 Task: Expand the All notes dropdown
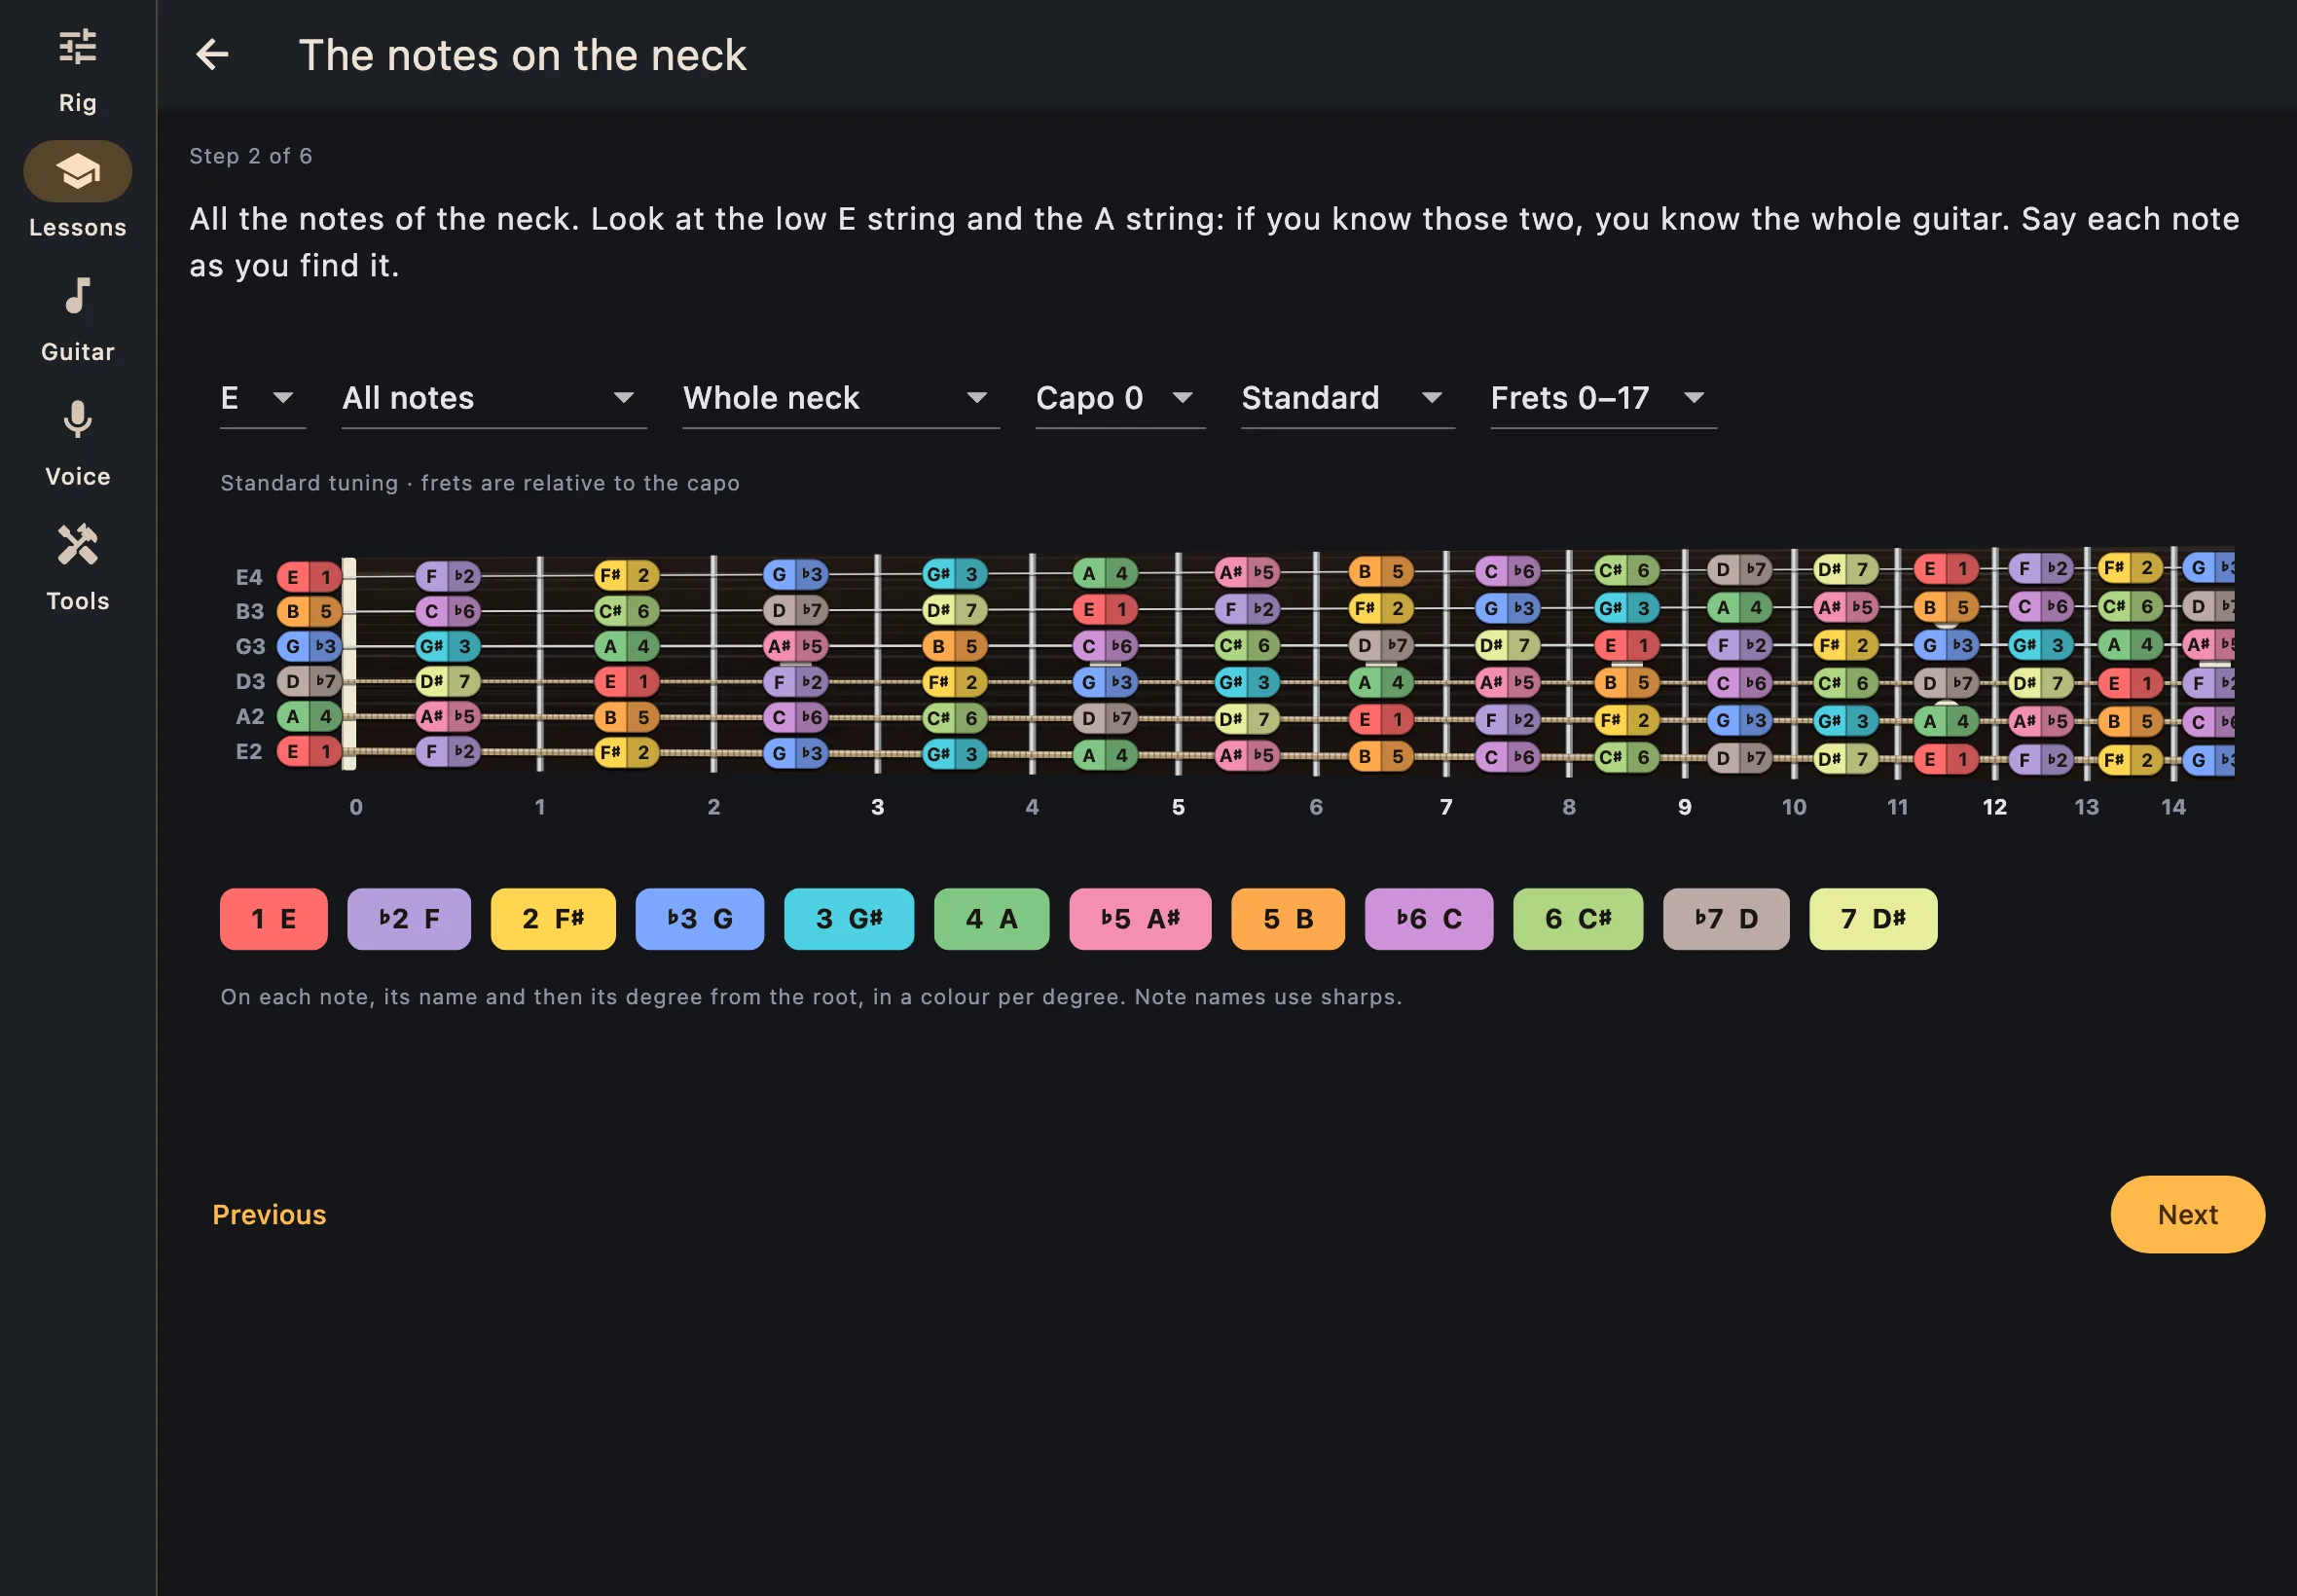(494, 398)
